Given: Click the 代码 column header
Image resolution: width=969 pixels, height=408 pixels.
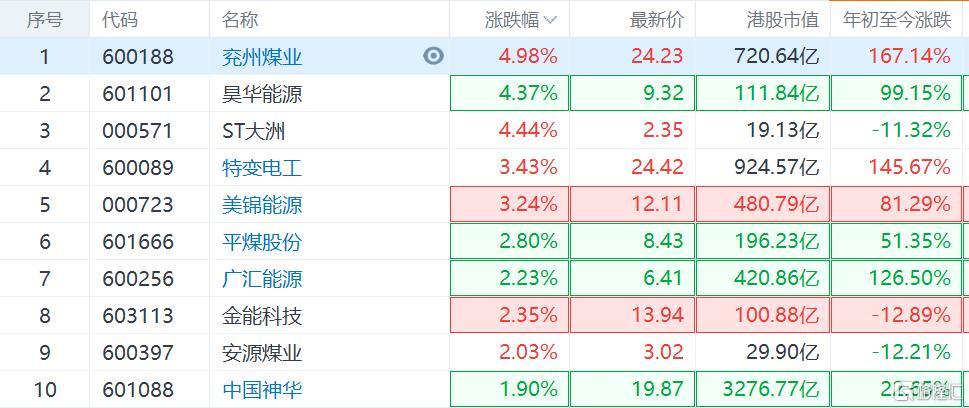Looking at the screenshot, I should pyautogui.click(x=120, y=19).
